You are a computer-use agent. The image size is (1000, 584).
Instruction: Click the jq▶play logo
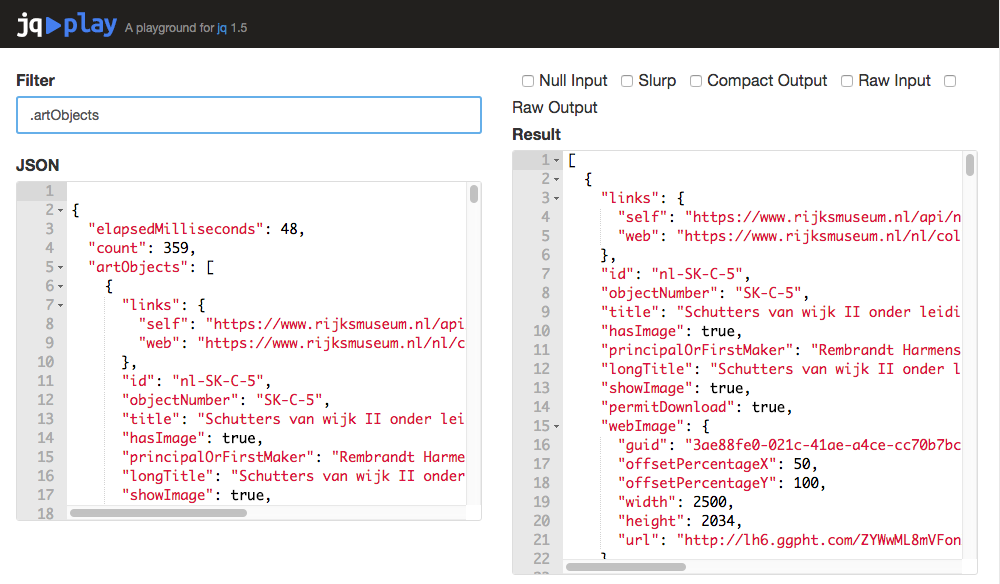(x=65, y=24)
